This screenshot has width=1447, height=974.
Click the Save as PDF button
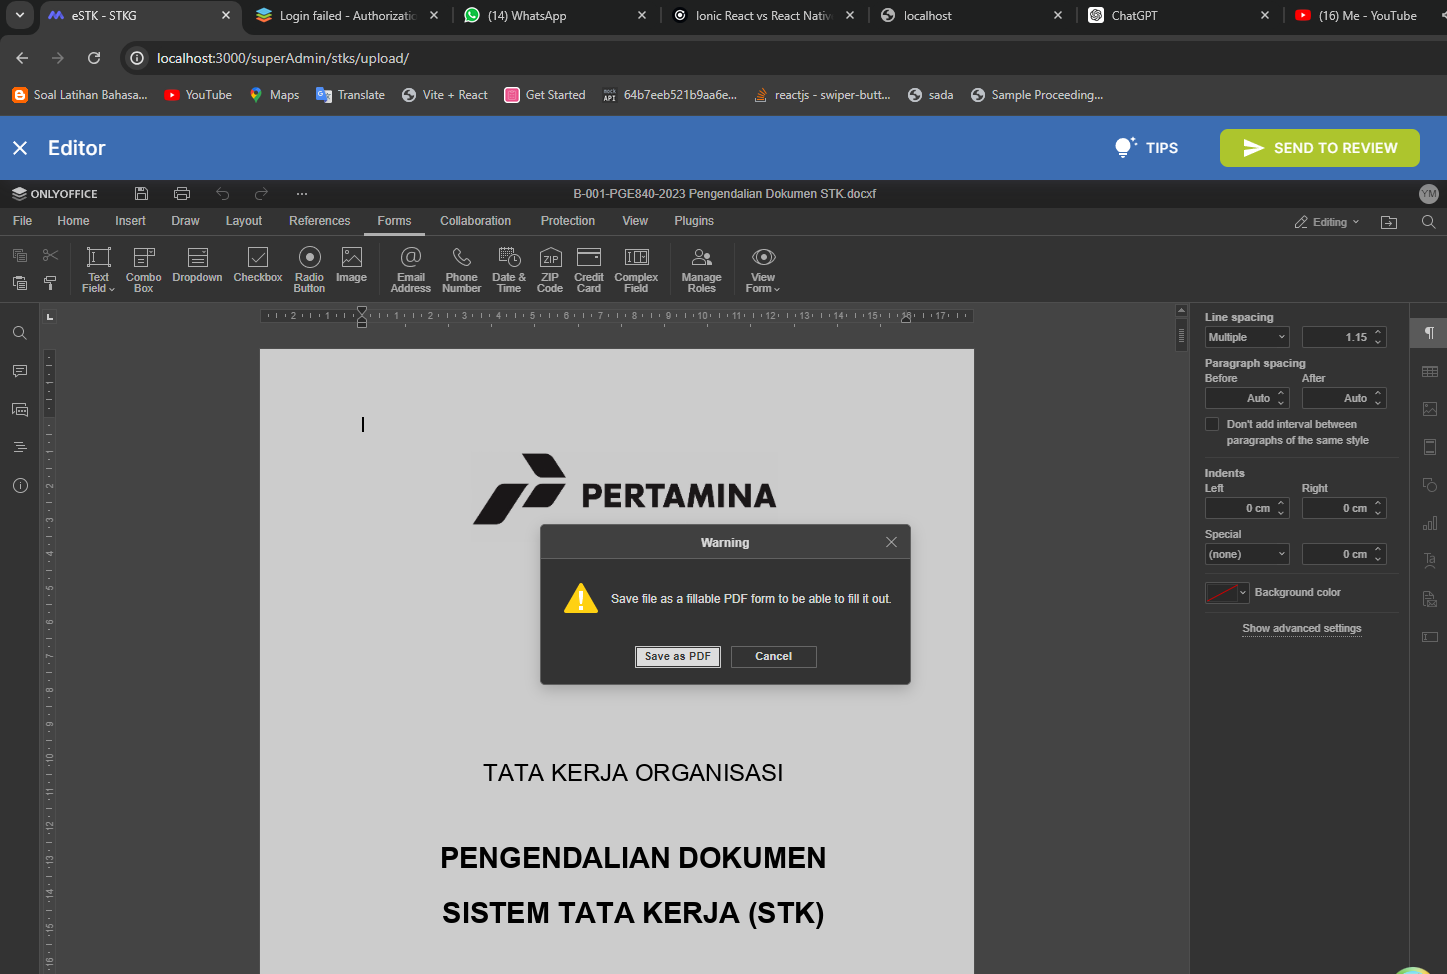point(678,656)
